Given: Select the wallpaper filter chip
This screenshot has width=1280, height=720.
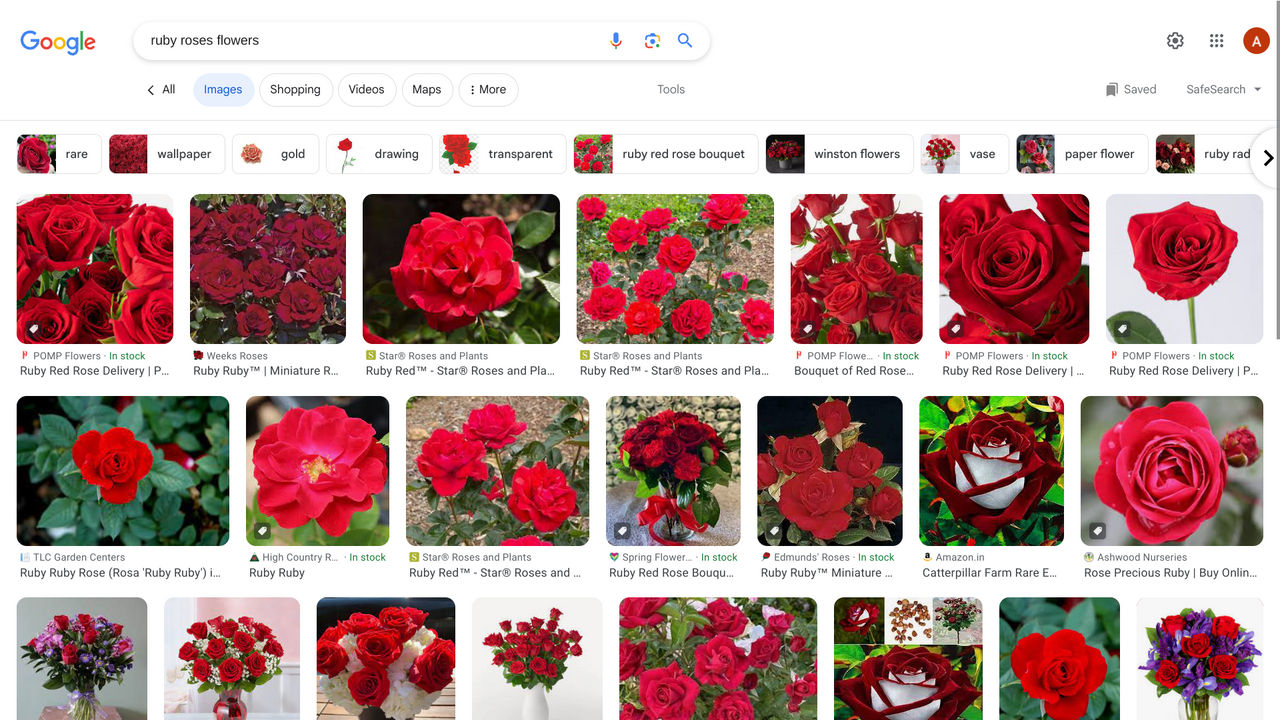Looking at the screenshot, I should (166, 153).
